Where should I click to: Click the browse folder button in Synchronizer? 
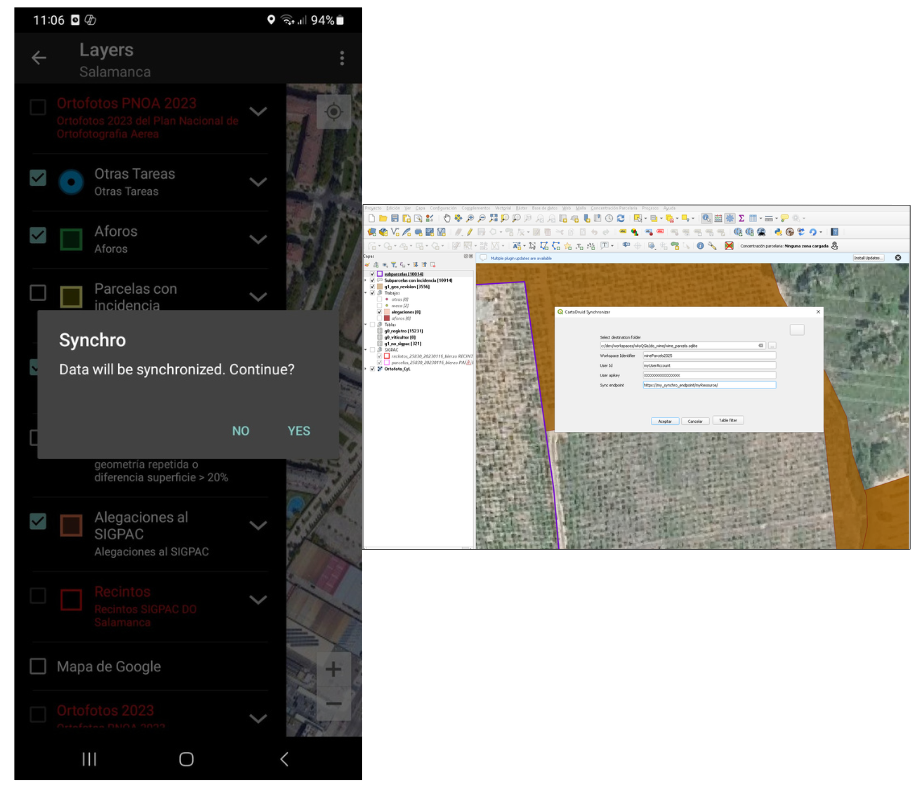pyautogui.click(x=772, y=345)
